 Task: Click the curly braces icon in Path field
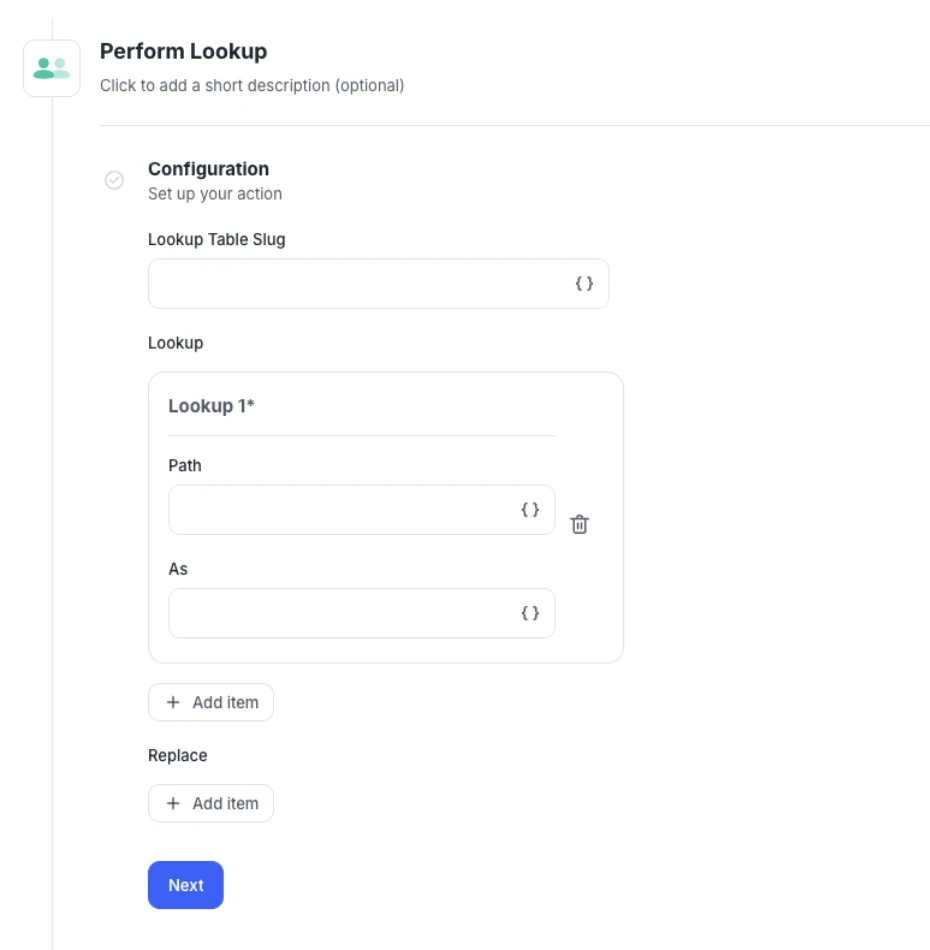click(530, 510)
